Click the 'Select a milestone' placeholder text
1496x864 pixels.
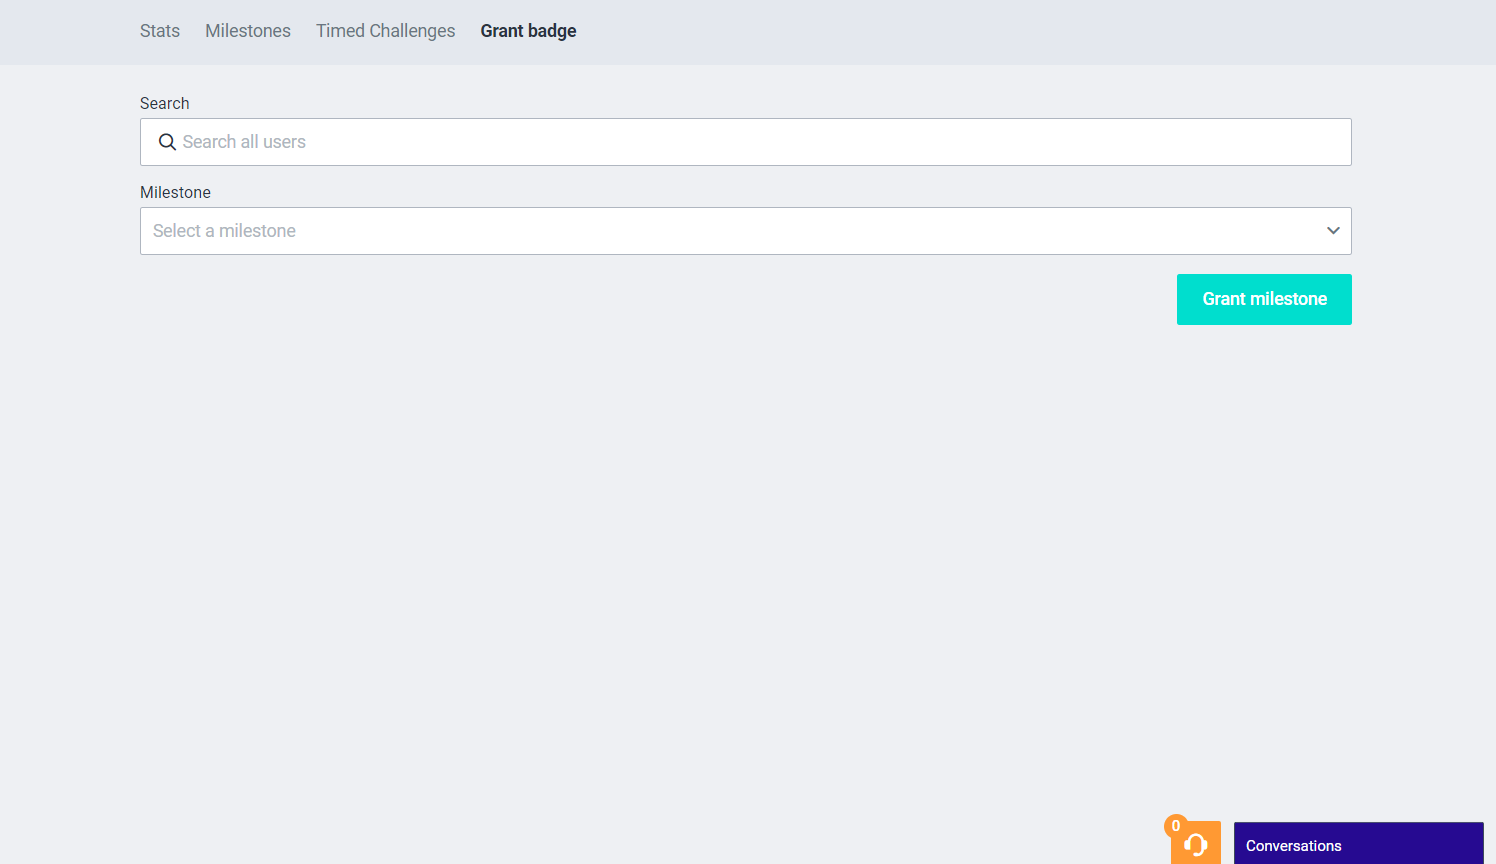click(x=224, y=231)
